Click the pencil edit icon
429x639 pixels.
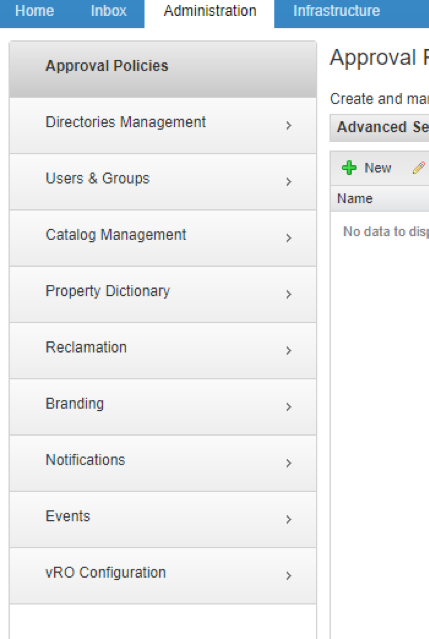[419, 167]
